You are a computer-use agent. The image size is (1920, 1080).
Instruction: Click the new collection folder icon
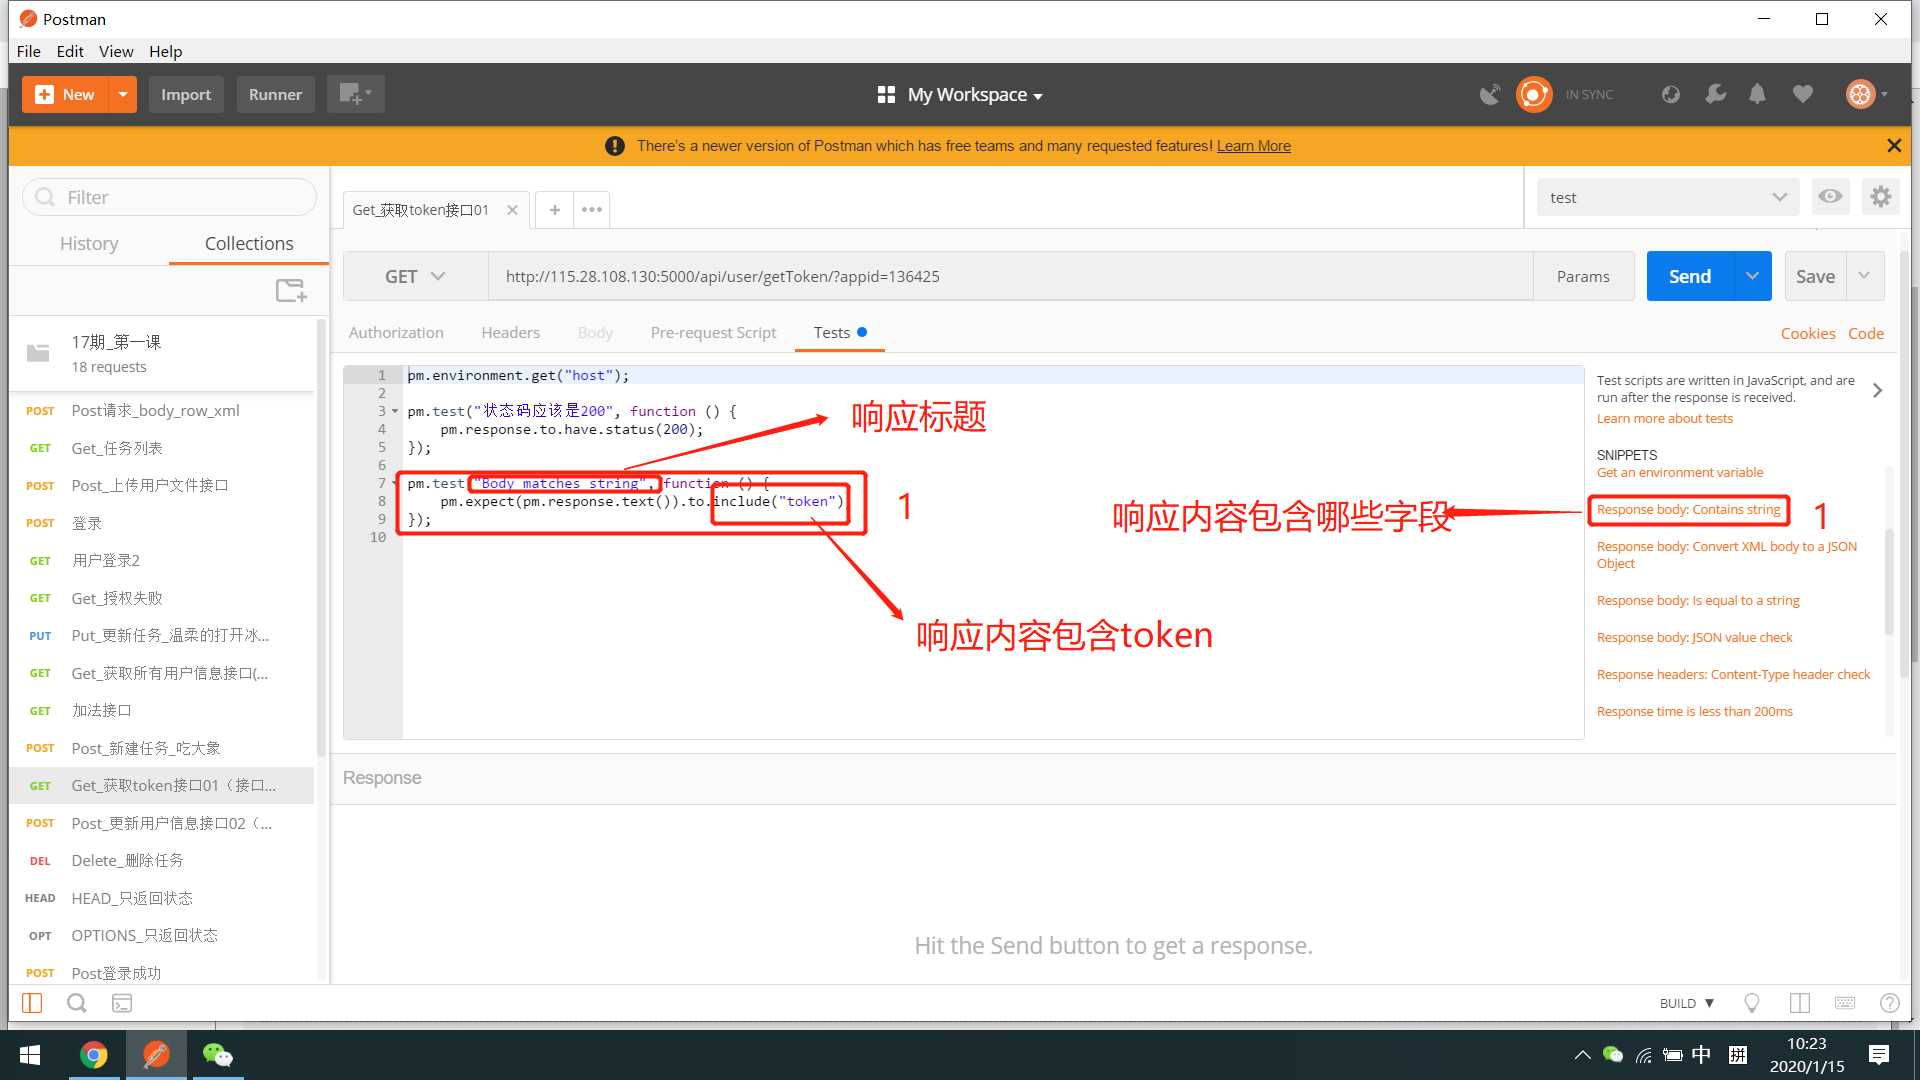(291, 291)
